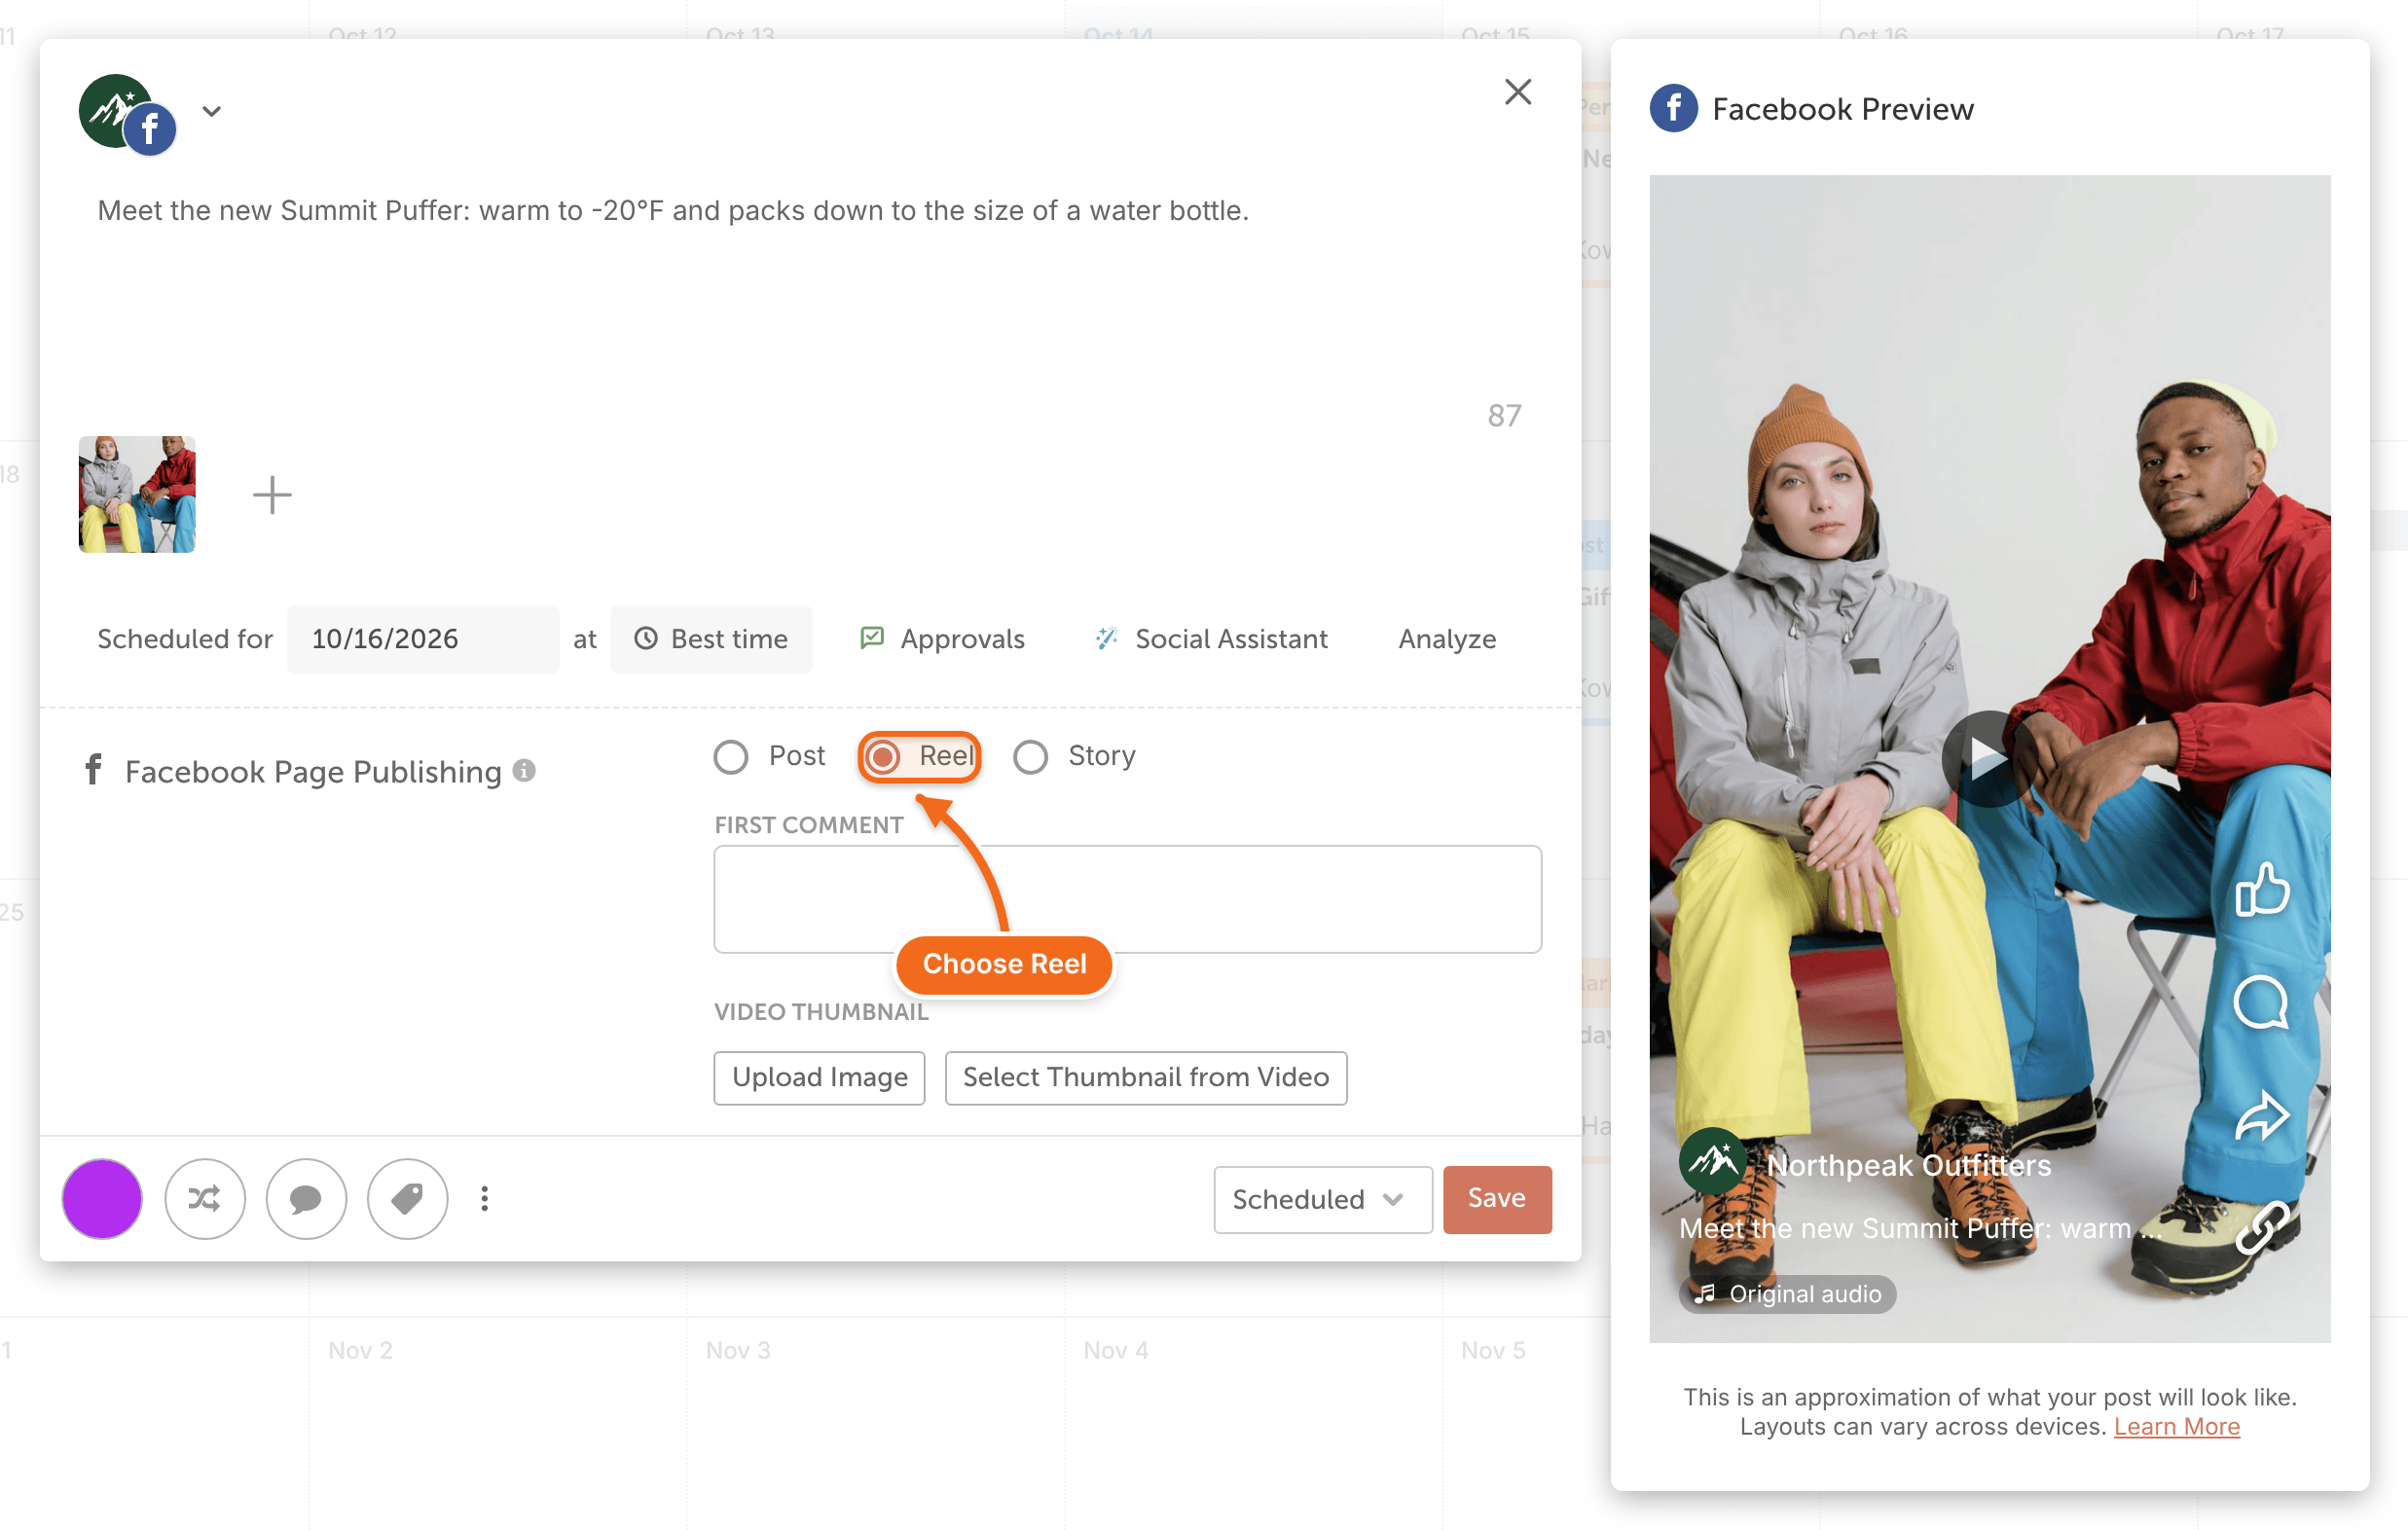Click the Original audio label in preview
This screenshot has width=2408, height=1530.
tap(1786, 1293)
